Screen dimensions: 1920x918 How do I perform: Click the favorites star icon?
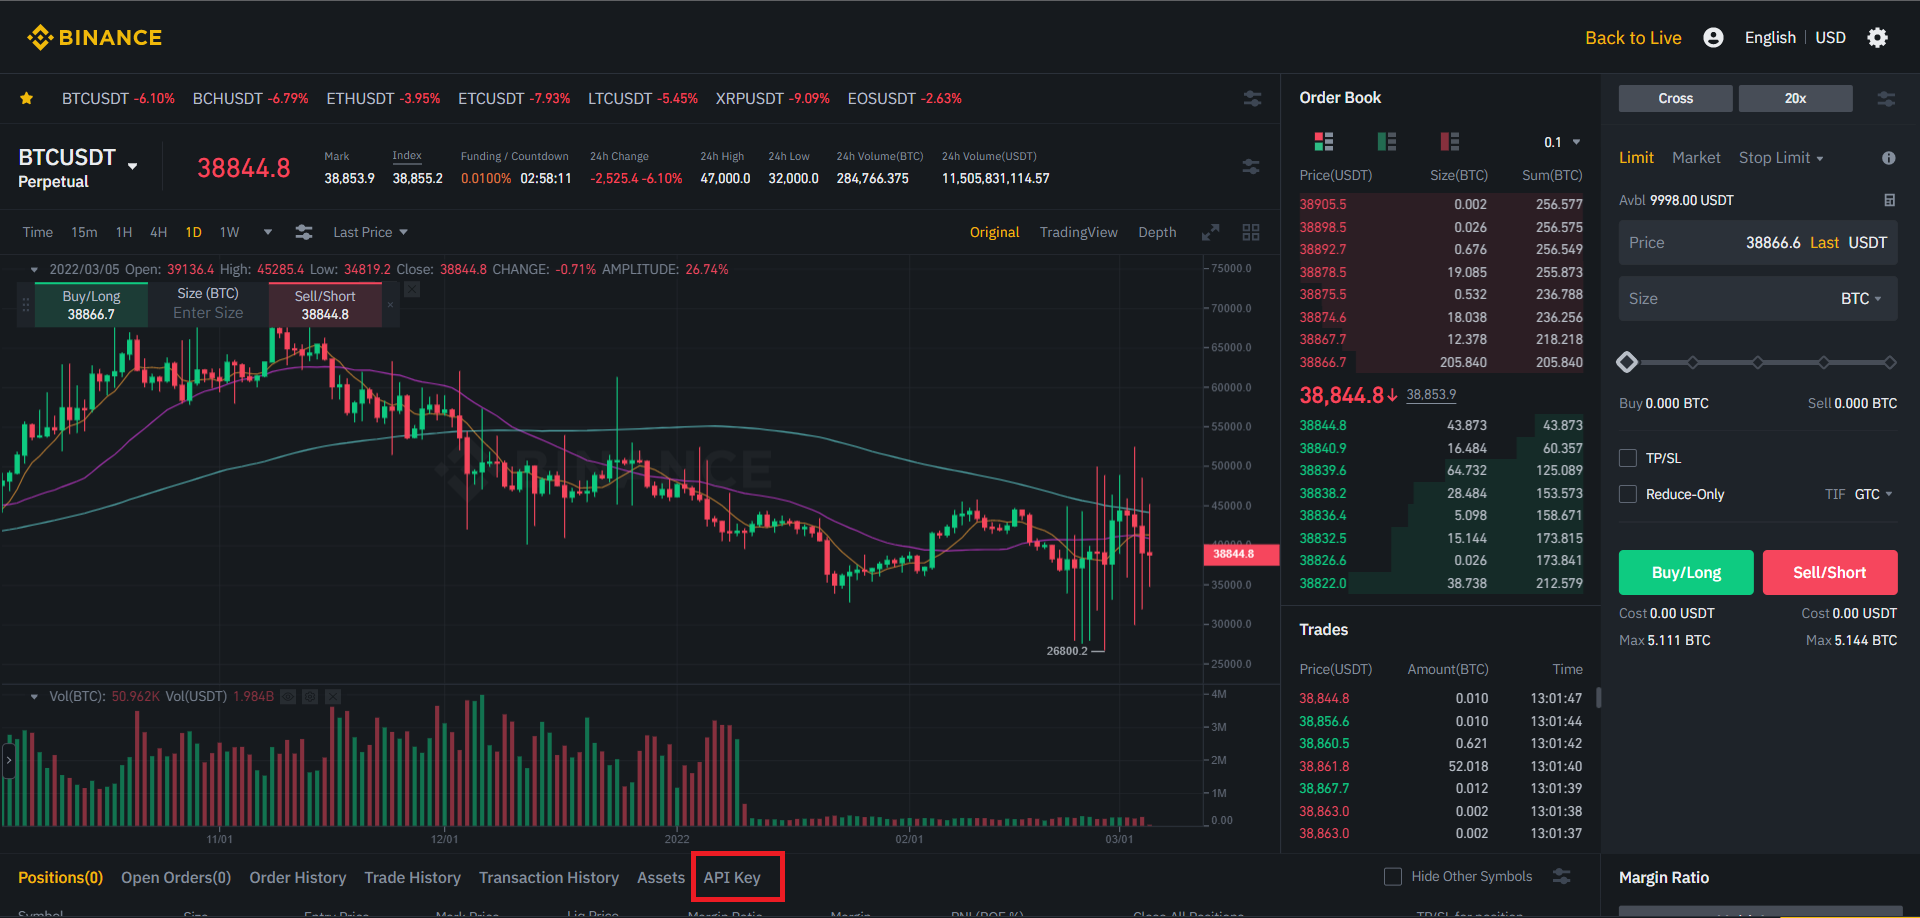27,98
